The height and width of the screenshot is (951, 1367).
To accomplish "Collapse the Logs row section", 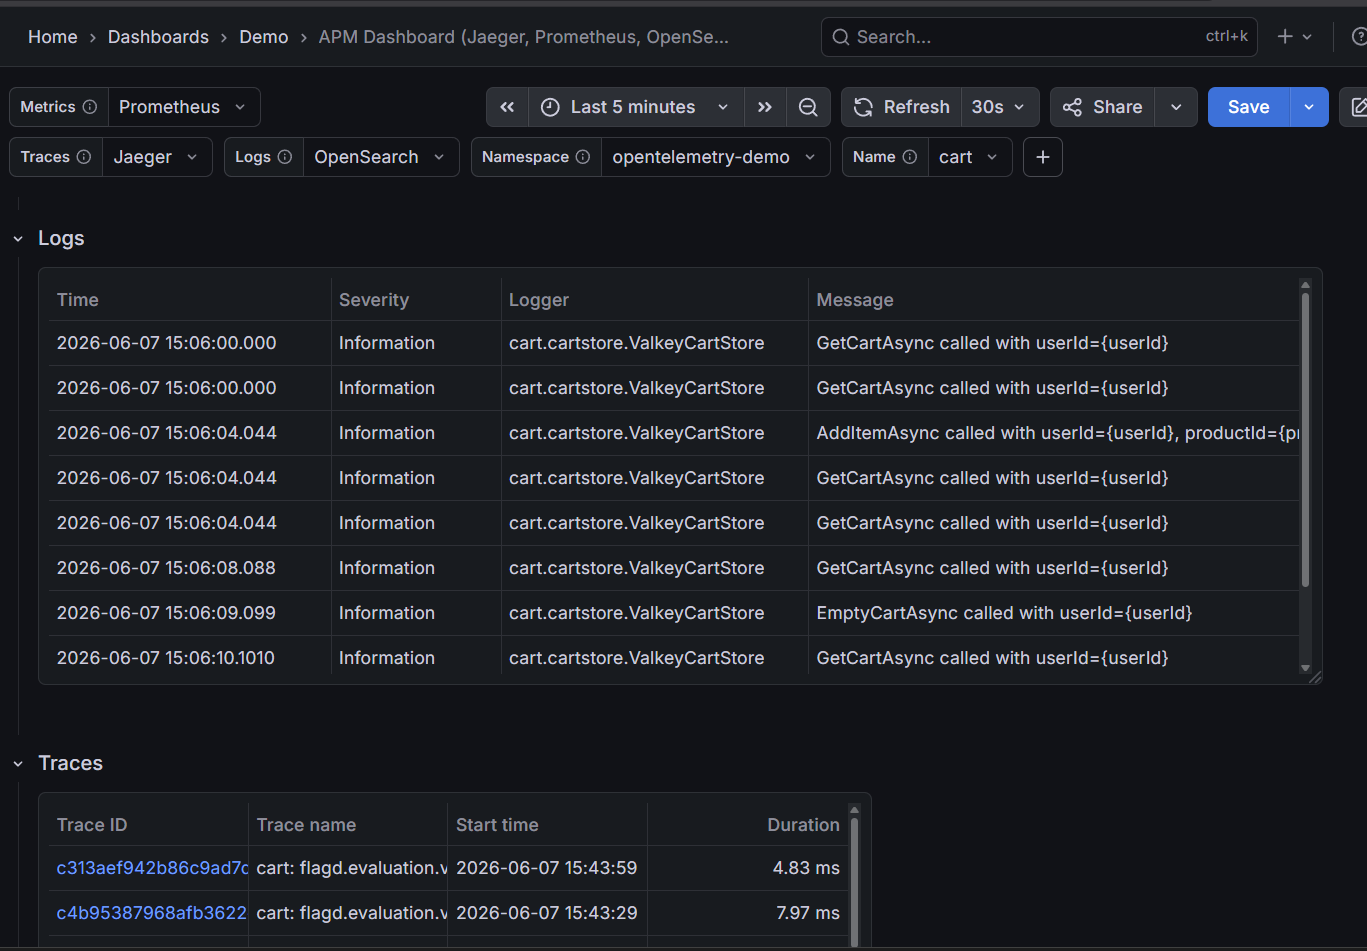I will [x=18, y=239].
